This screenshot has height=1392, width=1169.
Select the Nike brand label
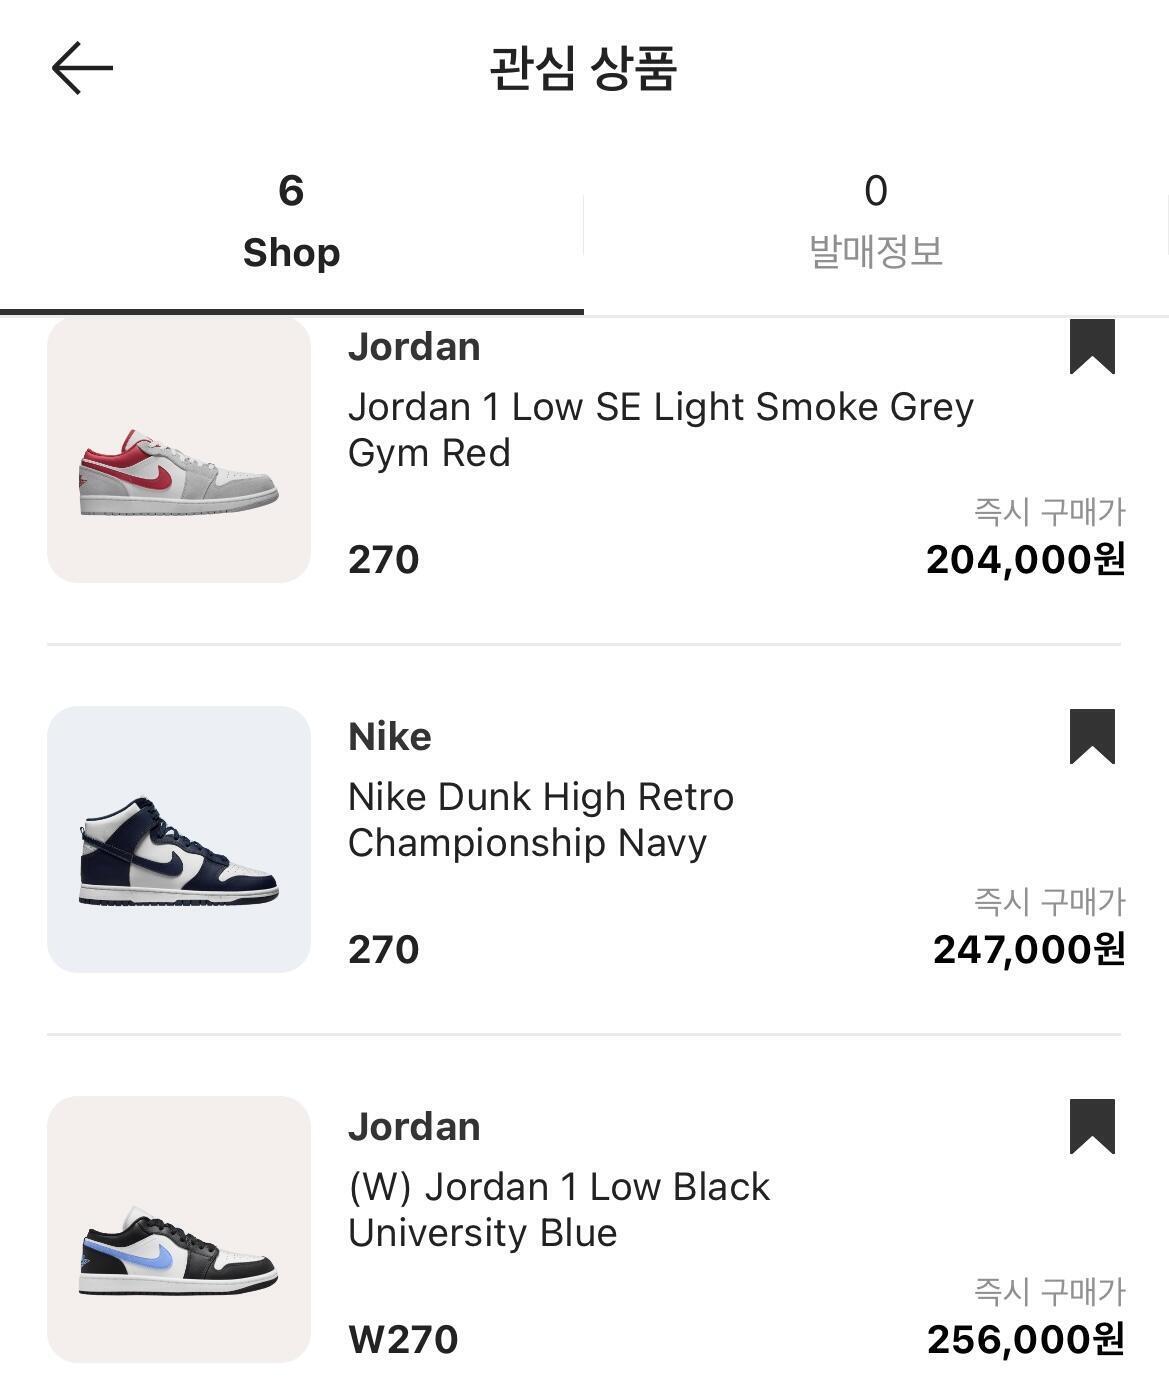tap(390, 737)
